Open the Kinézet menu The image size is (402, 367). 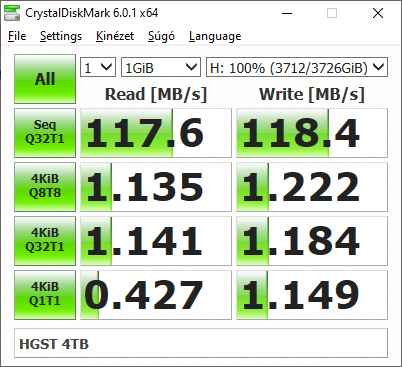pyautogui.click(x=115, y=36)
